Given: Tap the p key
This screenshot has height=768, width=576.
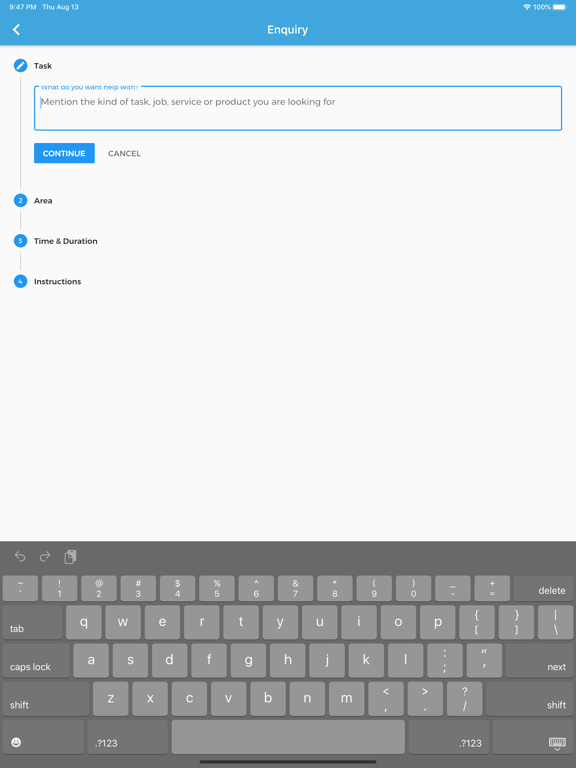Looking at the screenshot, I should coord(437,622).
